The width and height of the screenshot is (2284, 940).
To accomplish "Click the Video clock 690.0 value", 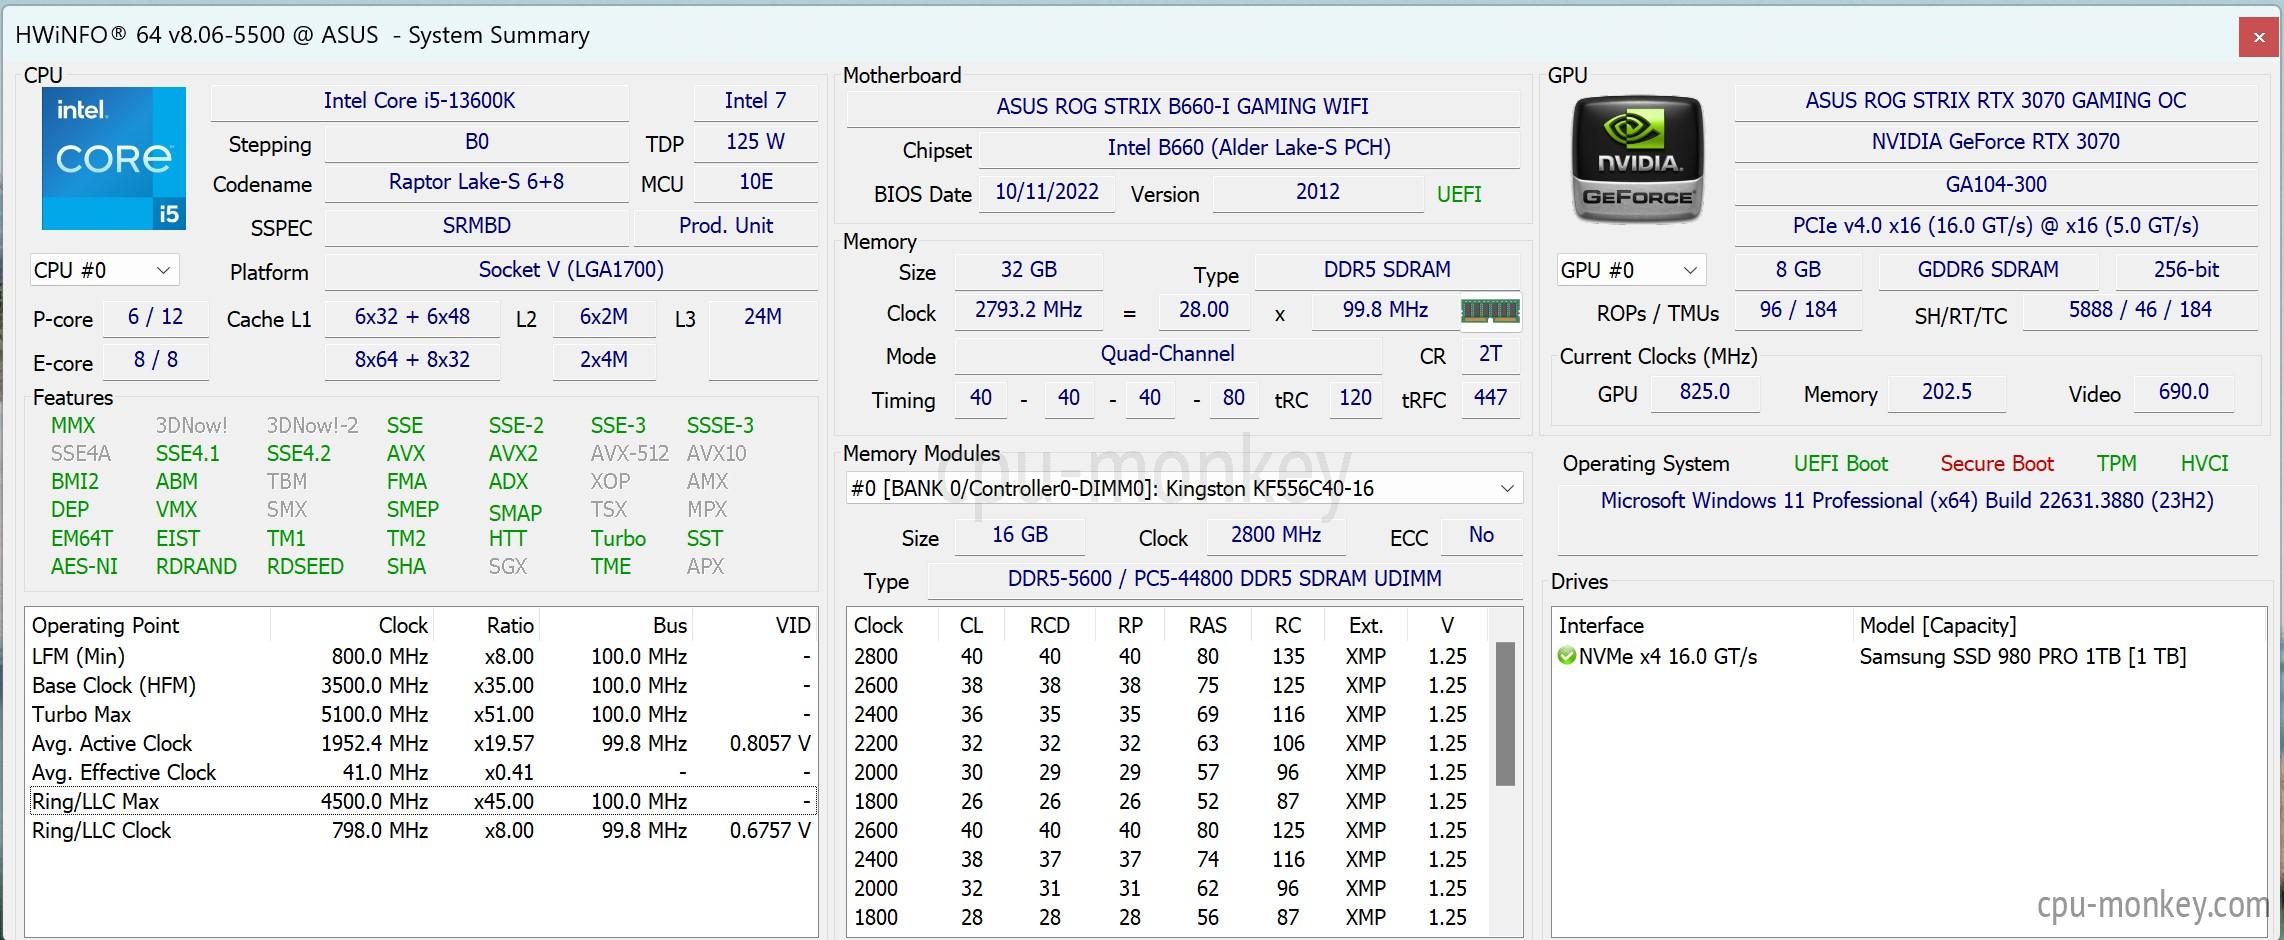I will [x=2184, y=392].
